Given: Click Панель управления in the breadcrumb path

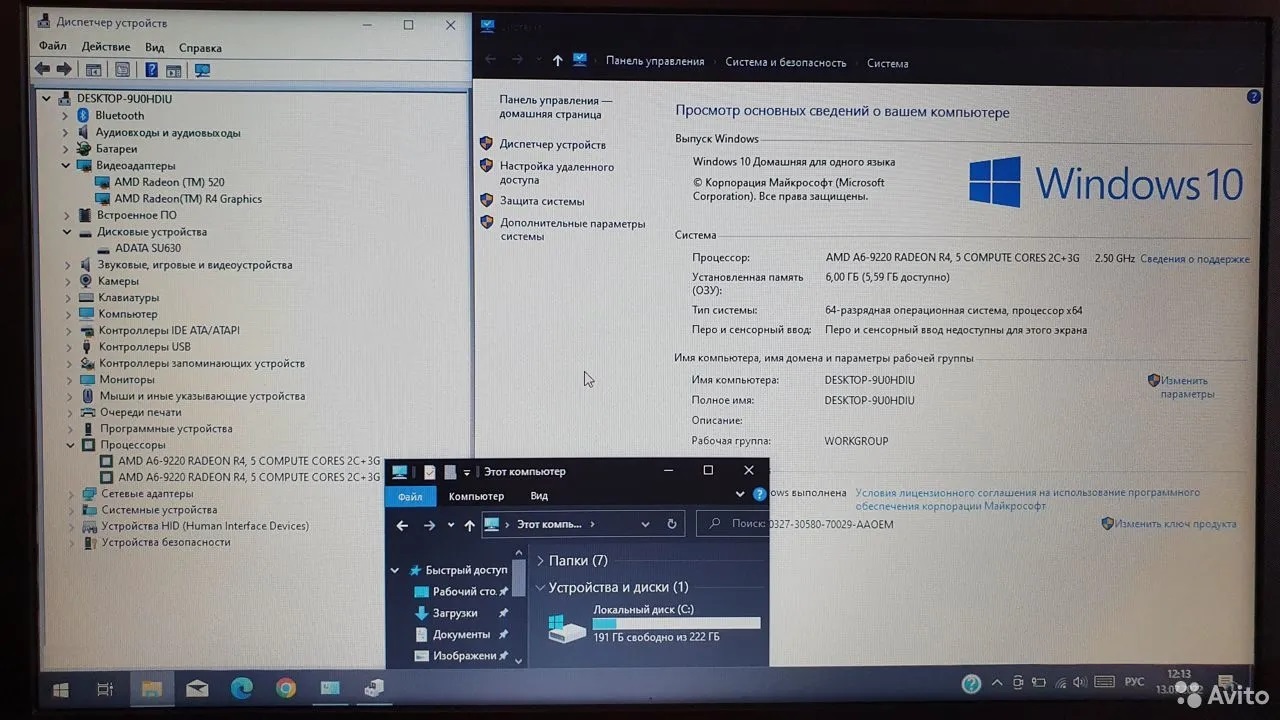Looking at the screenshot, I should [655, 61].
